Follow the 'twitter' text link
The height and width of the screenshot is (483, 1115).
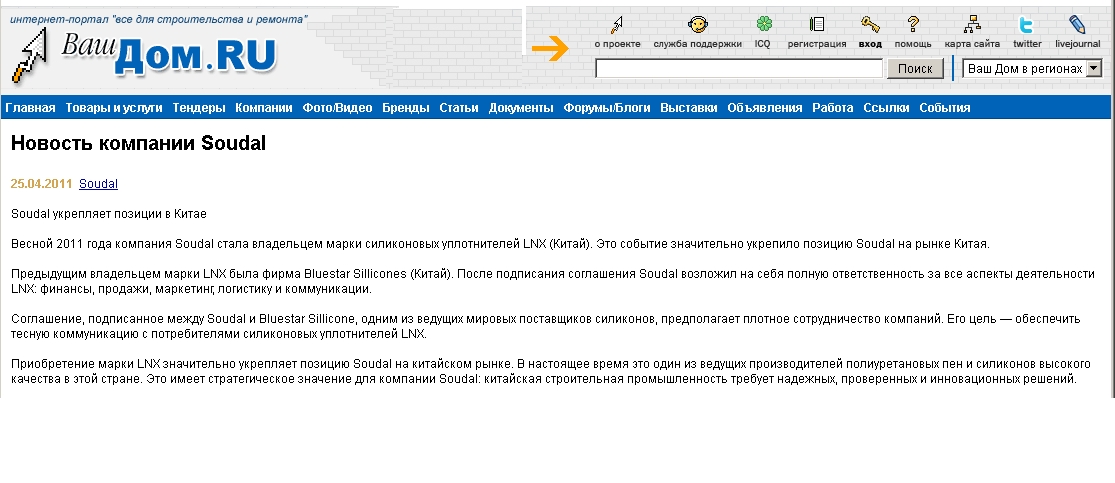tap(1028, 44)
